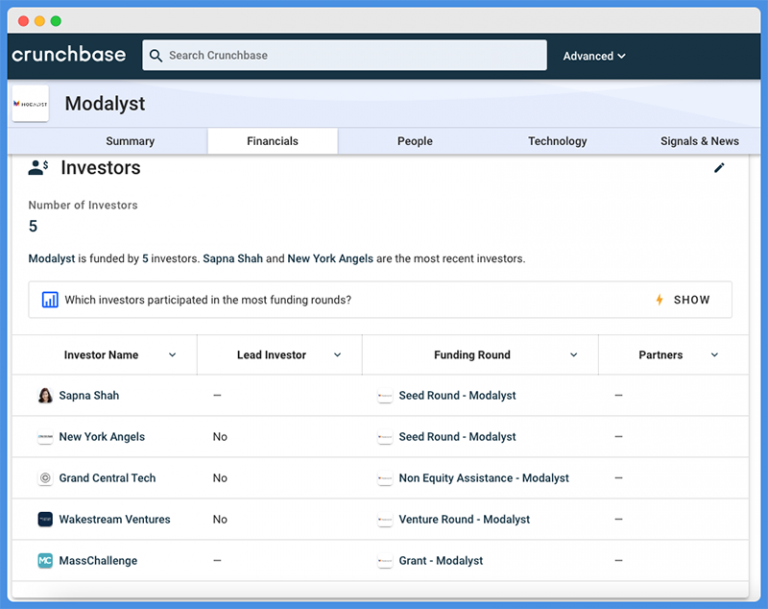Switch to the Summary tab

[130, 141]
